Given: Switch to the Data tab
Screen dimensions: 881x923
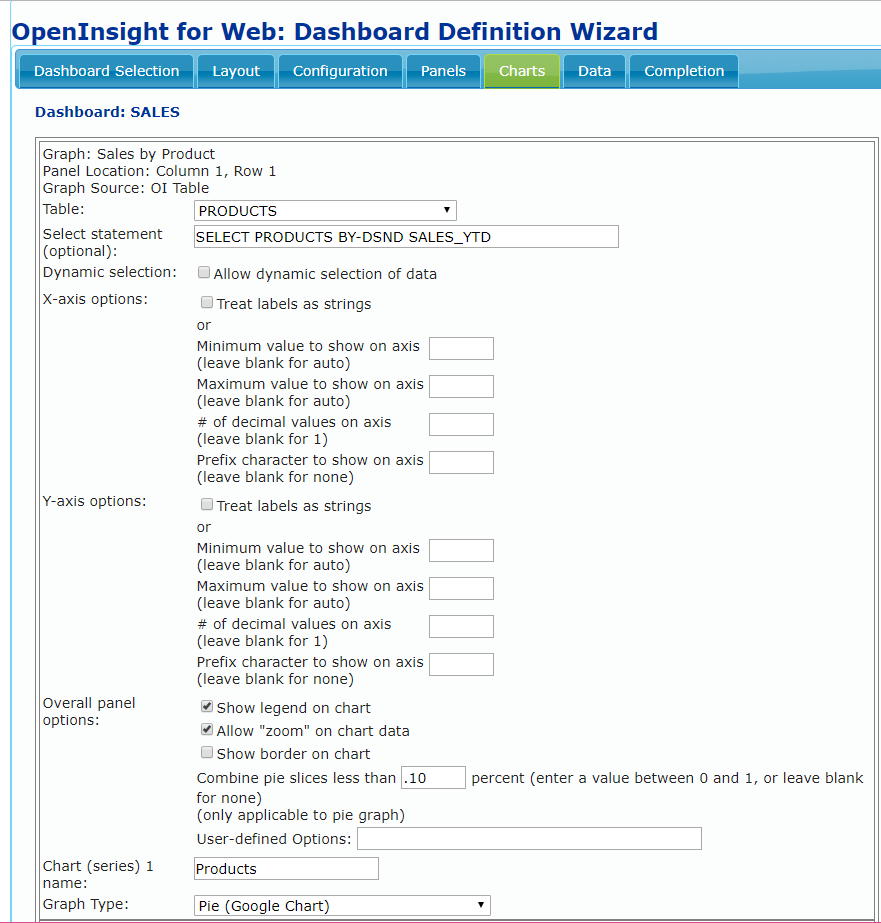Looking at the screenshot, I should (x=594, y=71).
